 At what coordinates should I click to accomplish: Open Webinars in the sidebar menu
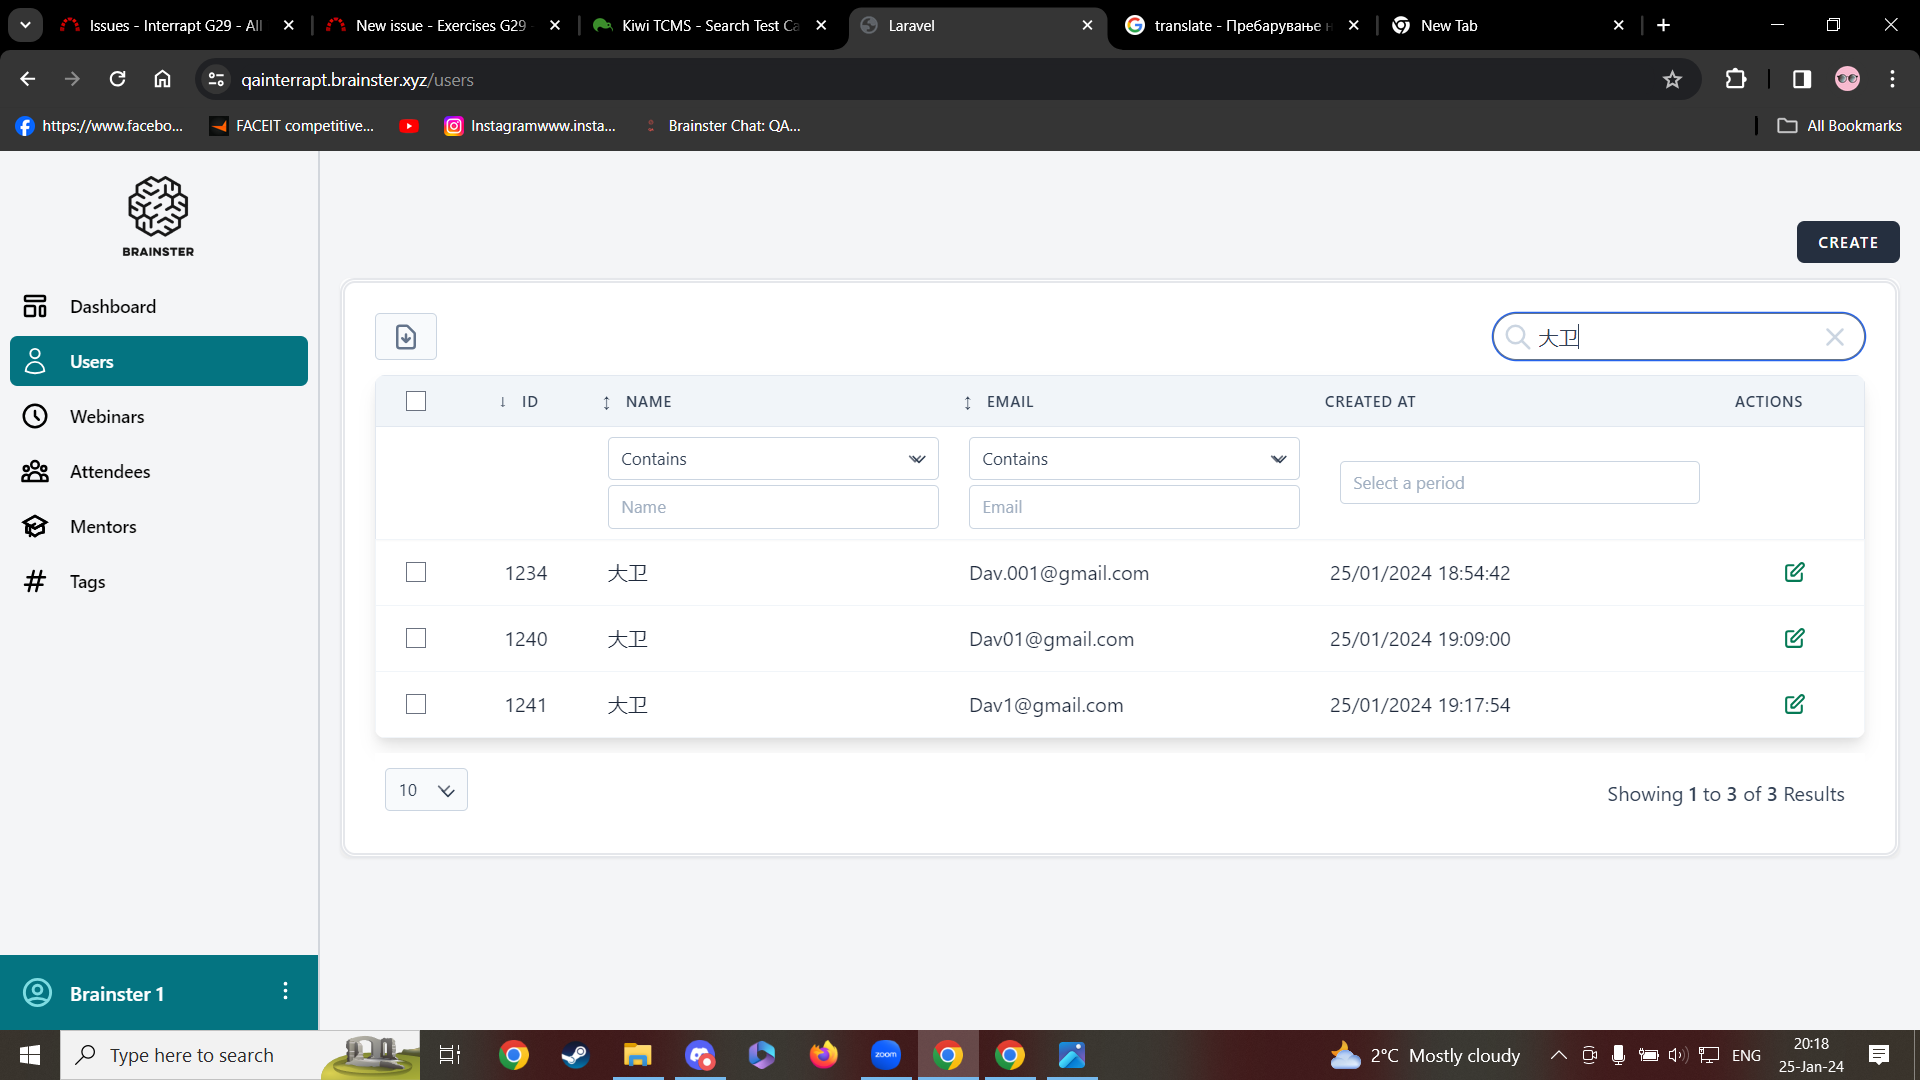click(x=107, y=417)
